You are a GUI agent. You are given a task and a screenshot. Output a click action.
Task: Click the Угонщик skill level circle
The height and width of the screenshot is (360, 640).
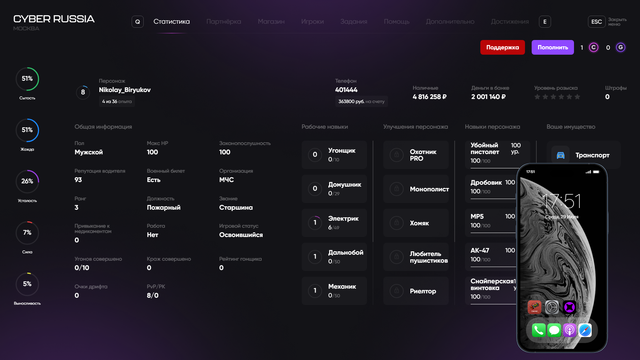315,154
